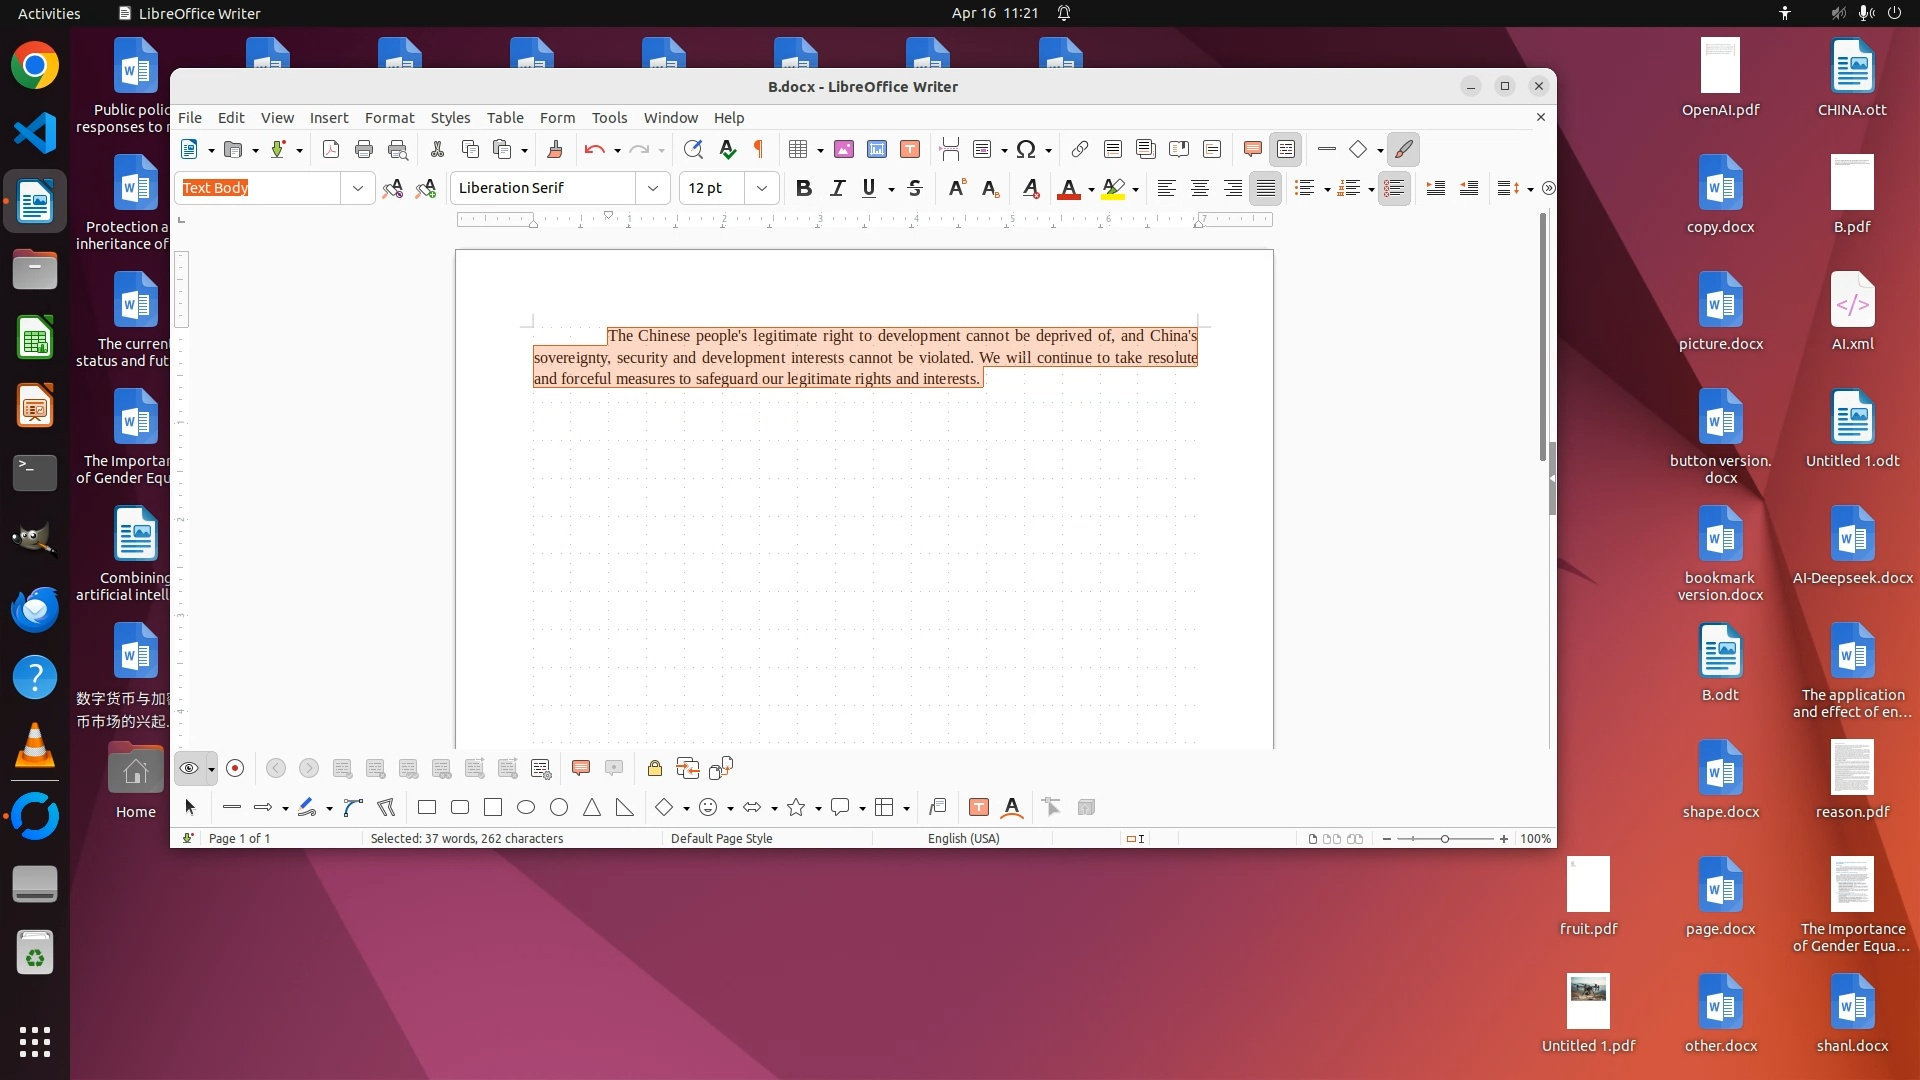The image size is (1920, 1080).
Task: Toggle Bold formatting
Action: pos(803,188)
